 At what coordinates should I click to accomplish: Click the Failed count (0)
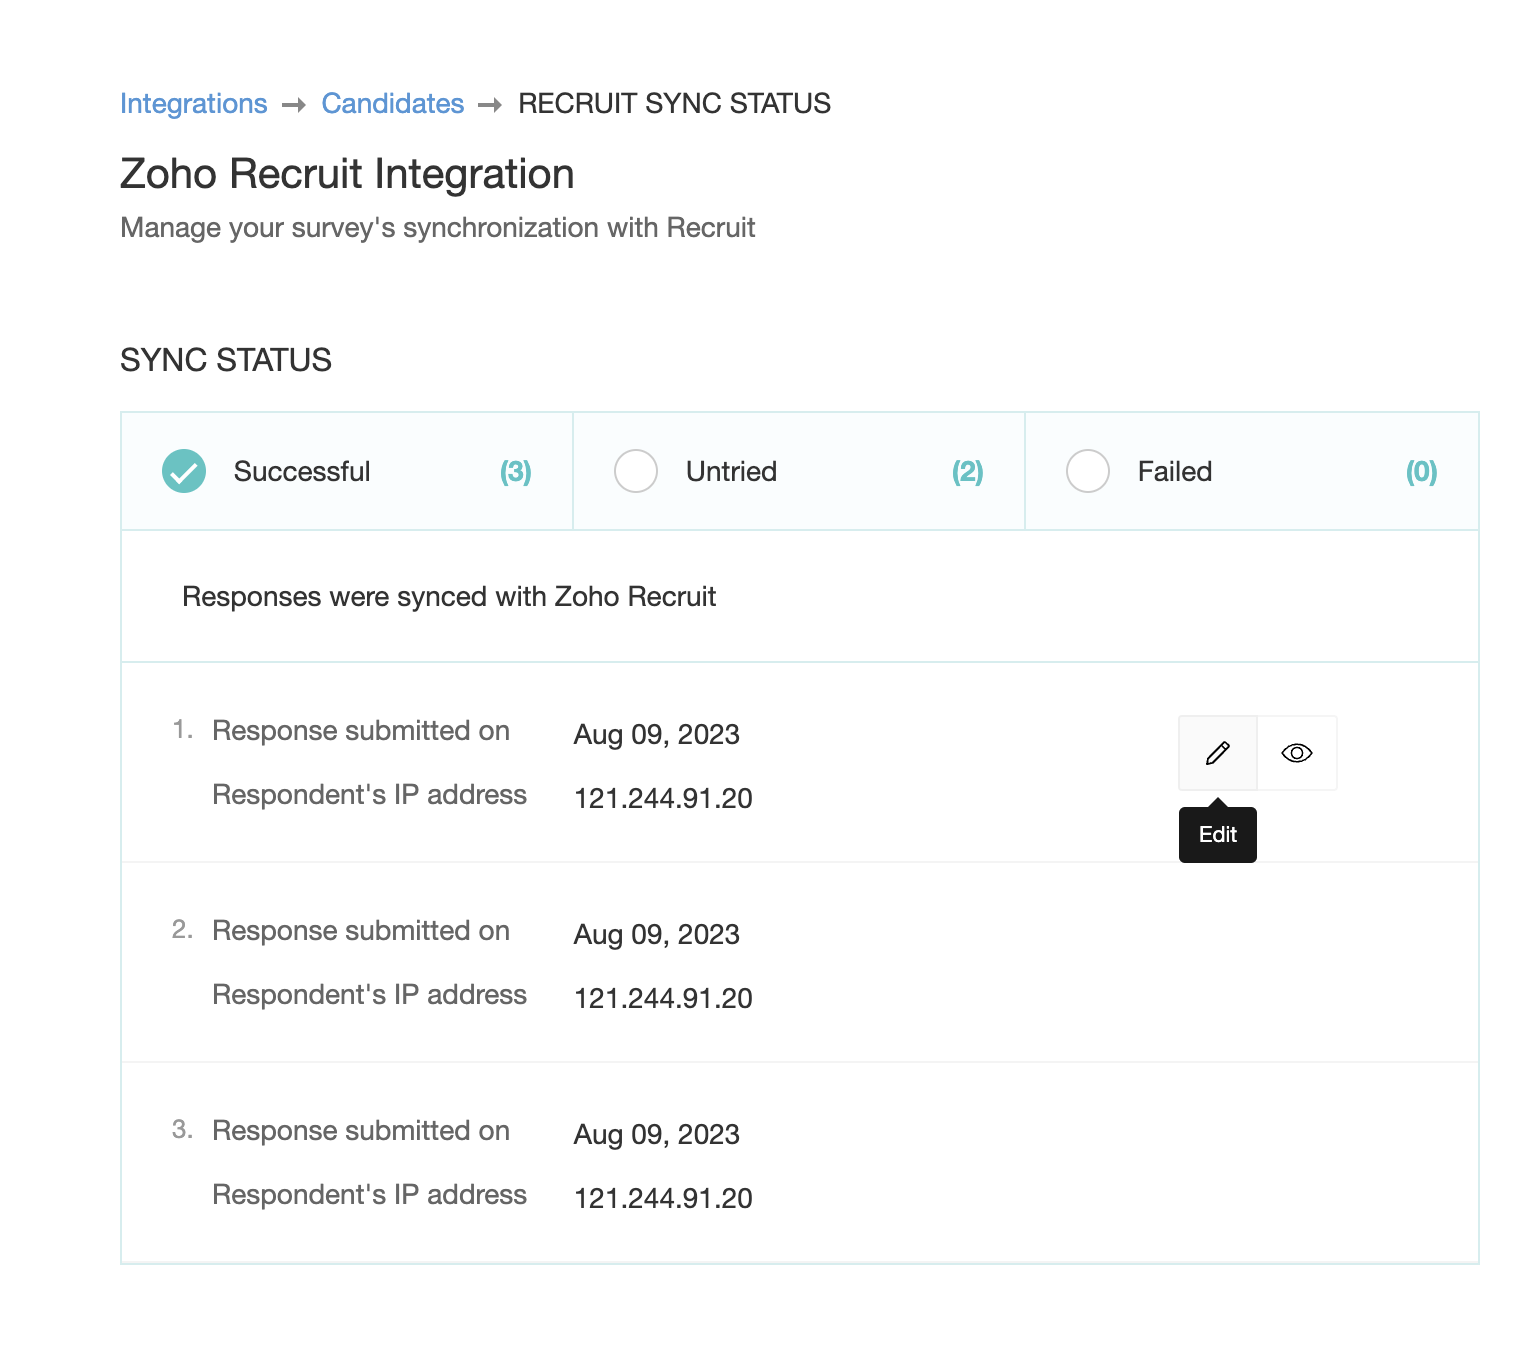[1421, 472]
